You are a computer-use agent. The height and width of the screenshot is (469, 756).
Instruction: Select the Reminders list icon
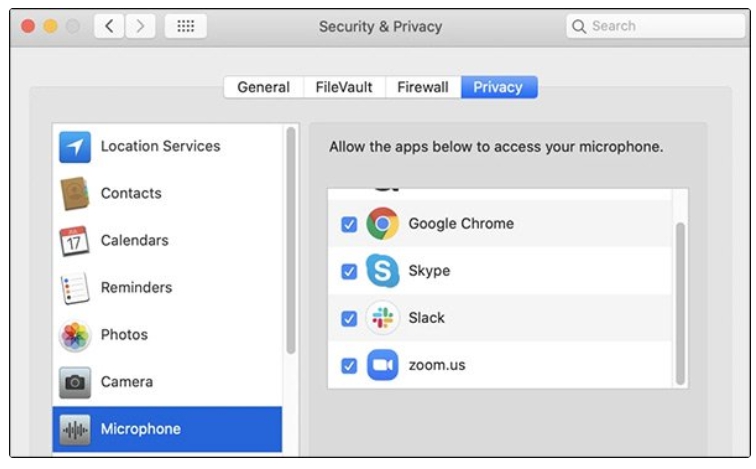tap(75, 288)
